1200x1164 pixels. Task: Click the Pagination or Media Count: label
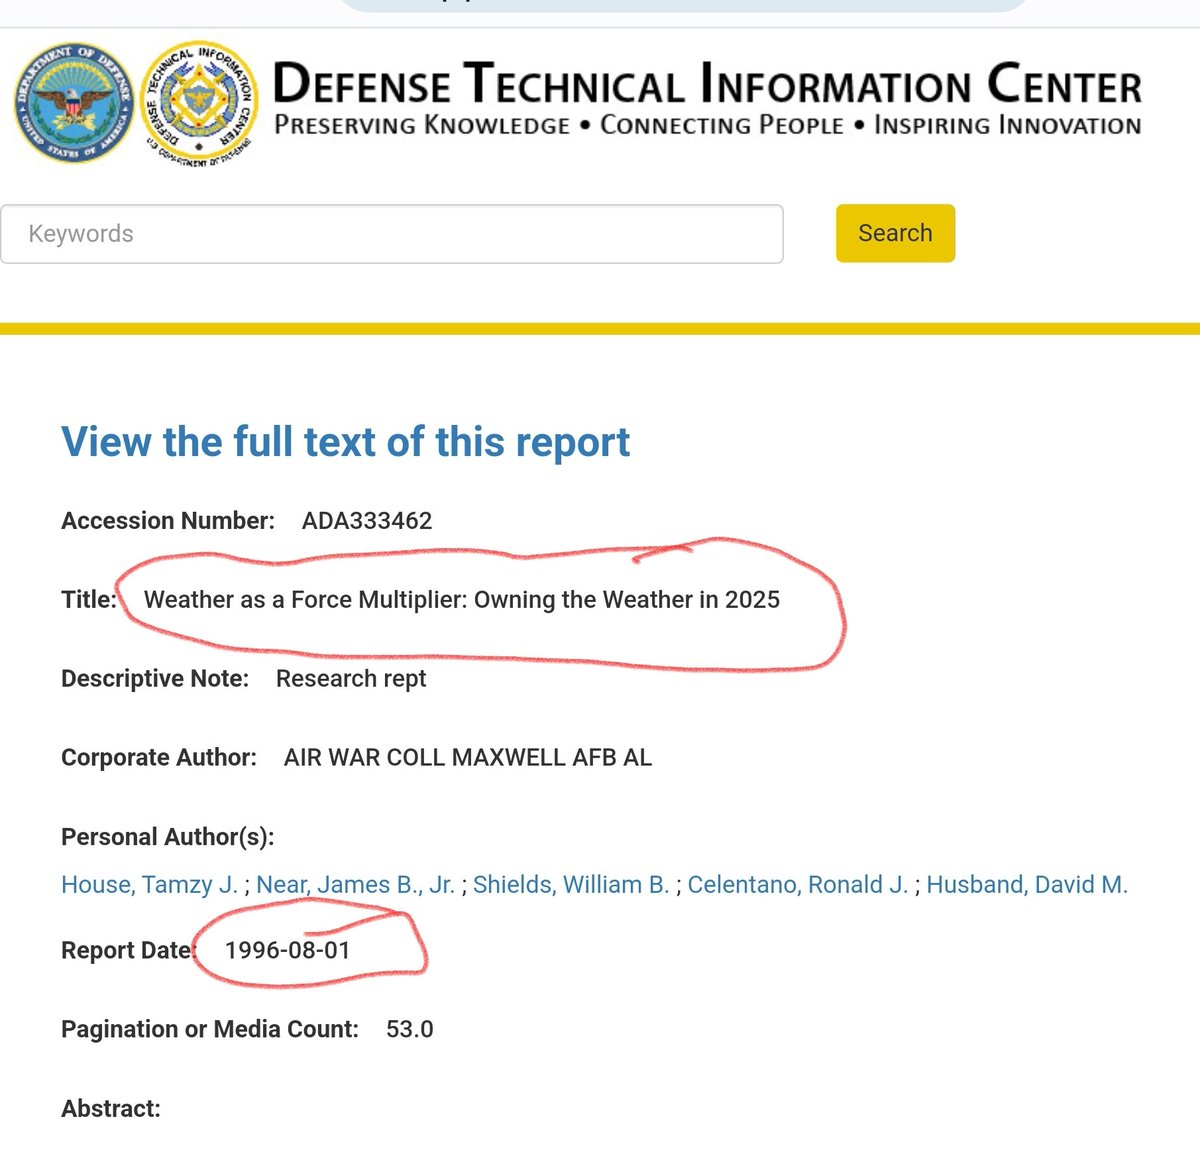pos(210,1029)
